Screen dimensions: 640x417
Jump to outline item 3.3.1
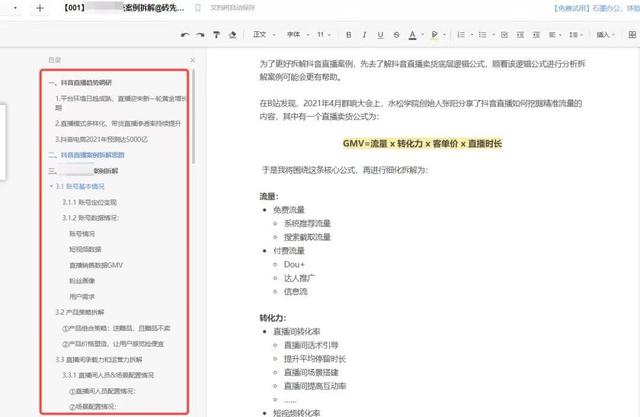point(108,375)
